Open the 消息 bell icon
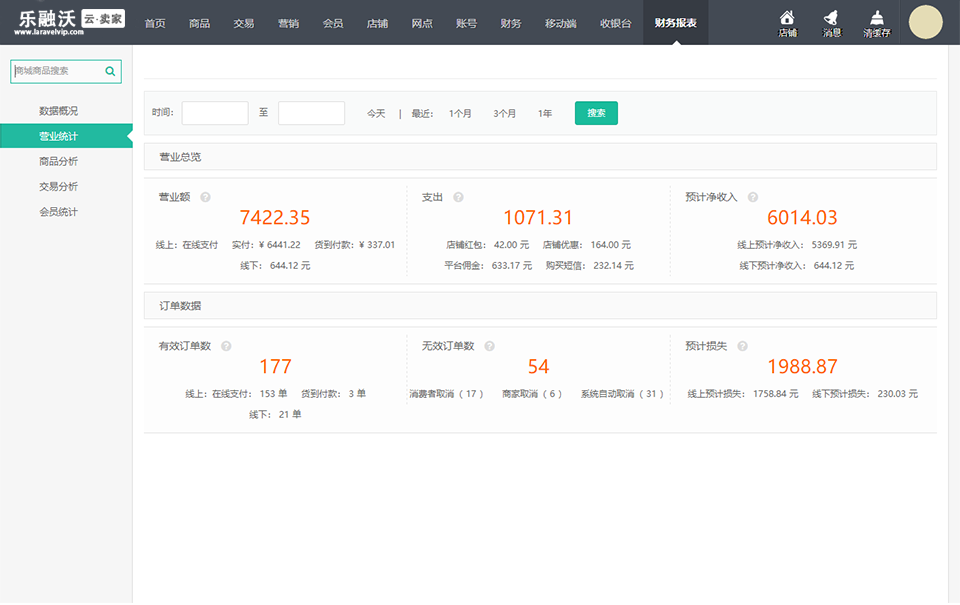This screenshot has width=960, height=605. [x=831, y=23]
